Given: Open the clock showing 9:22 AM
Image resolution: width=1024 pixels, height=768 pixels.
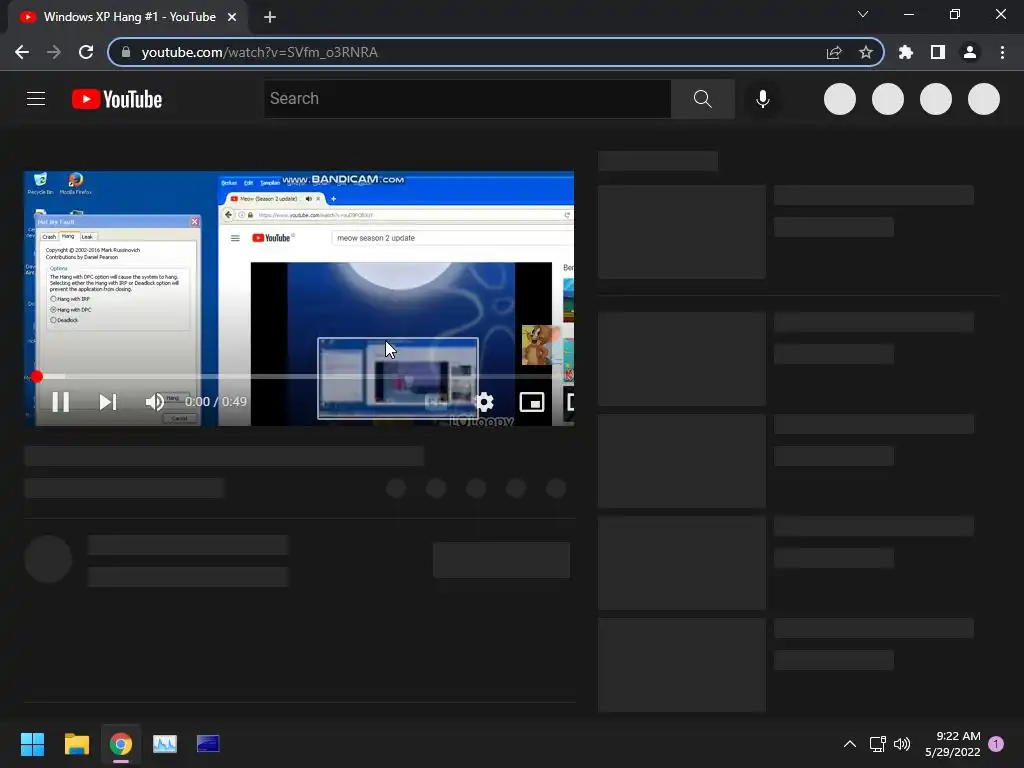Looking at the screenshot, I should [x=952, y=744].
